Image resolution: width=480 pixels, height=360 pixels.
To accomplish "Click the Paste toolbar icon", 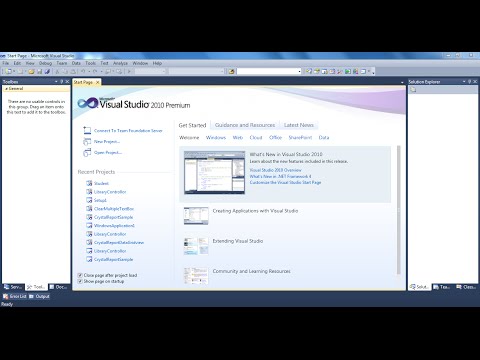I will [73, 71].
